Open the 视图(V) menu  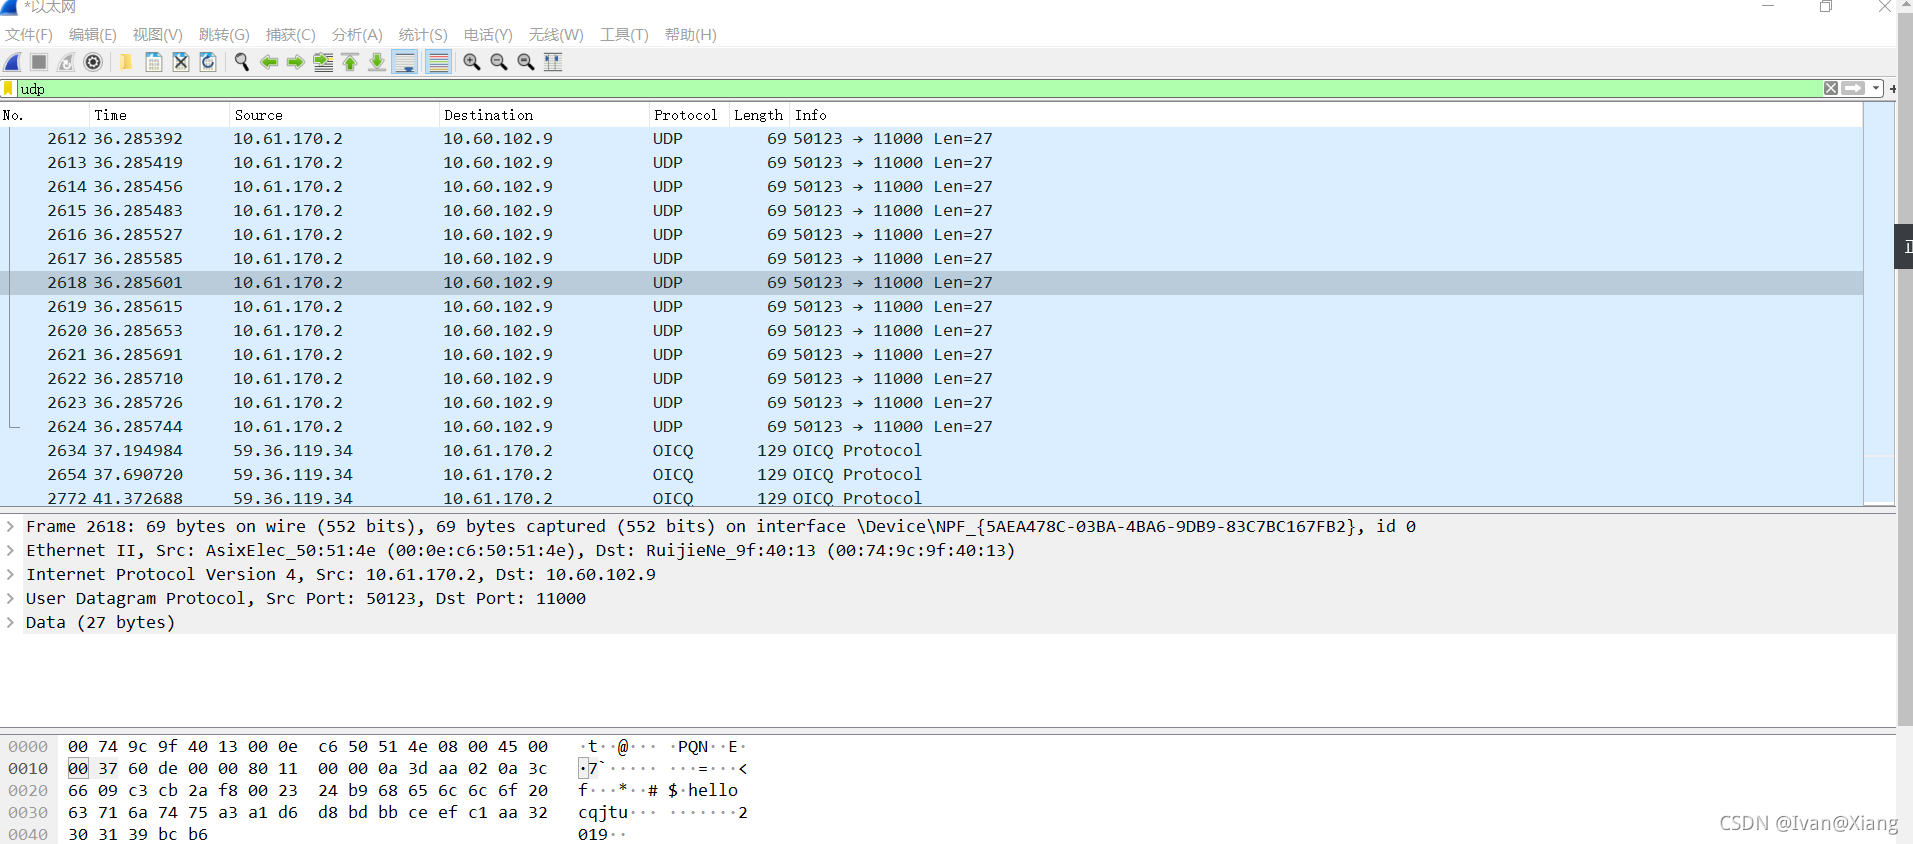(158, 35)
